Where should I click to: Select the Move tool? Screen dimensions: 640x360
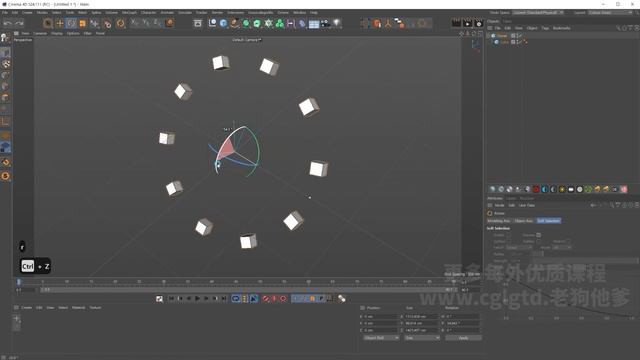click(60, 24)
